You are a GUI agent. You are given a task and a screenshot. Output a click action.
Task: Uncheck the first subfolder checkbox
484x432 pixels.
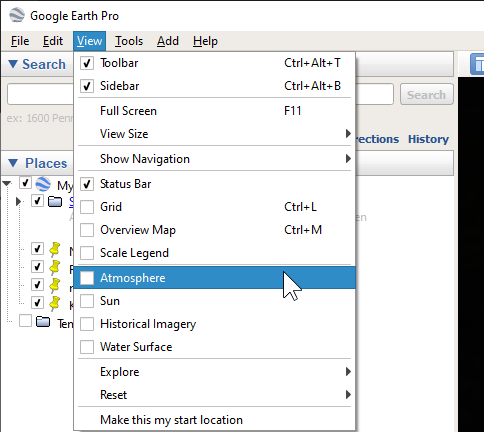(x=37, y=201)
